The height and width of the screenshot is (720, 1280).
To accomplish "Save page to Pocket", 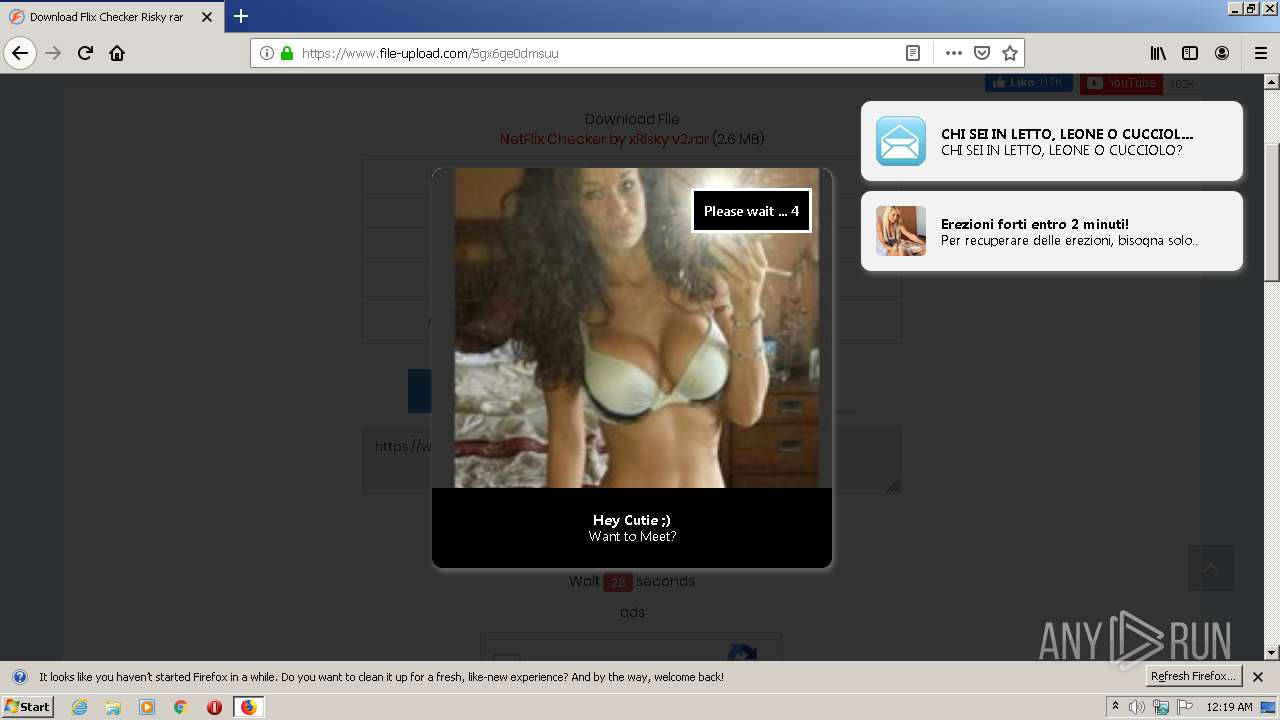I will coord(982,53).
